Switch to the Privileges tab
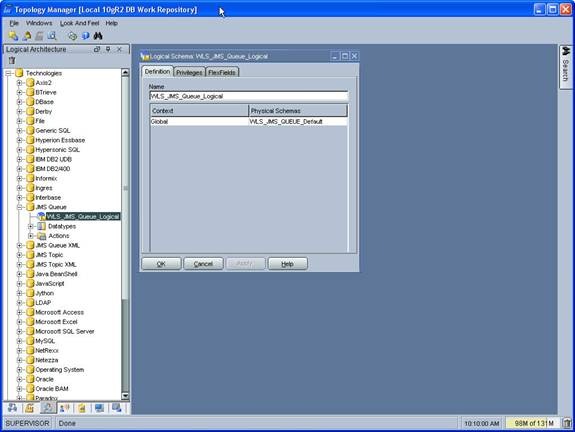575x432 pixels. pyautogui.click(x=189, y=72)
